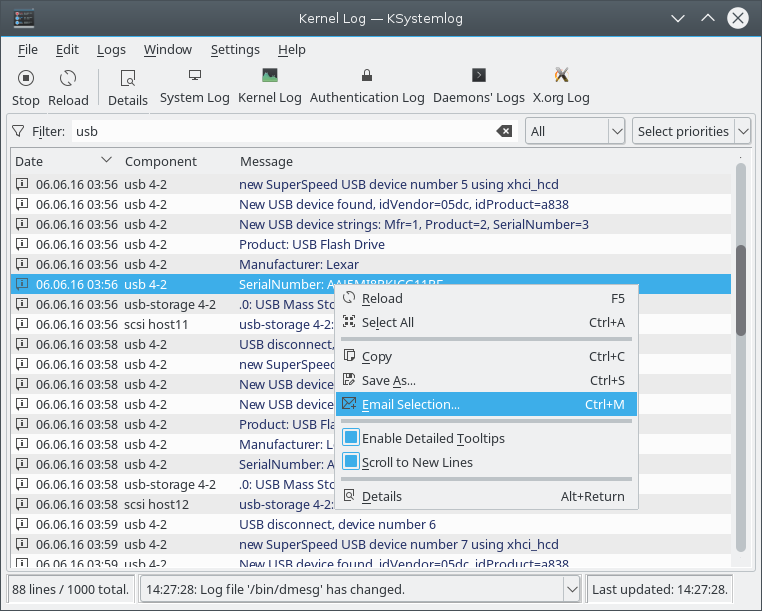Click the info icon of the USB disconnect device number 6 row
The image size is (762, 611).
point(22,524)
